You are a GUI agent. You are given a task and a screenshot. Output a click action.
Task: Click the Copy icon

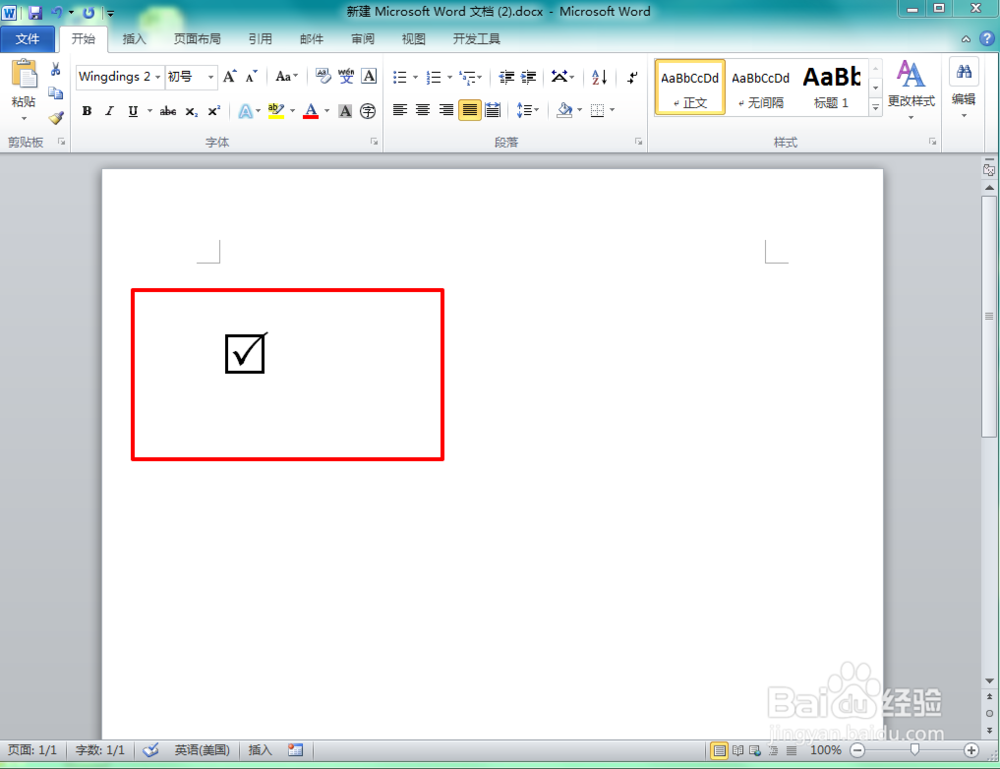pos(55,93)
